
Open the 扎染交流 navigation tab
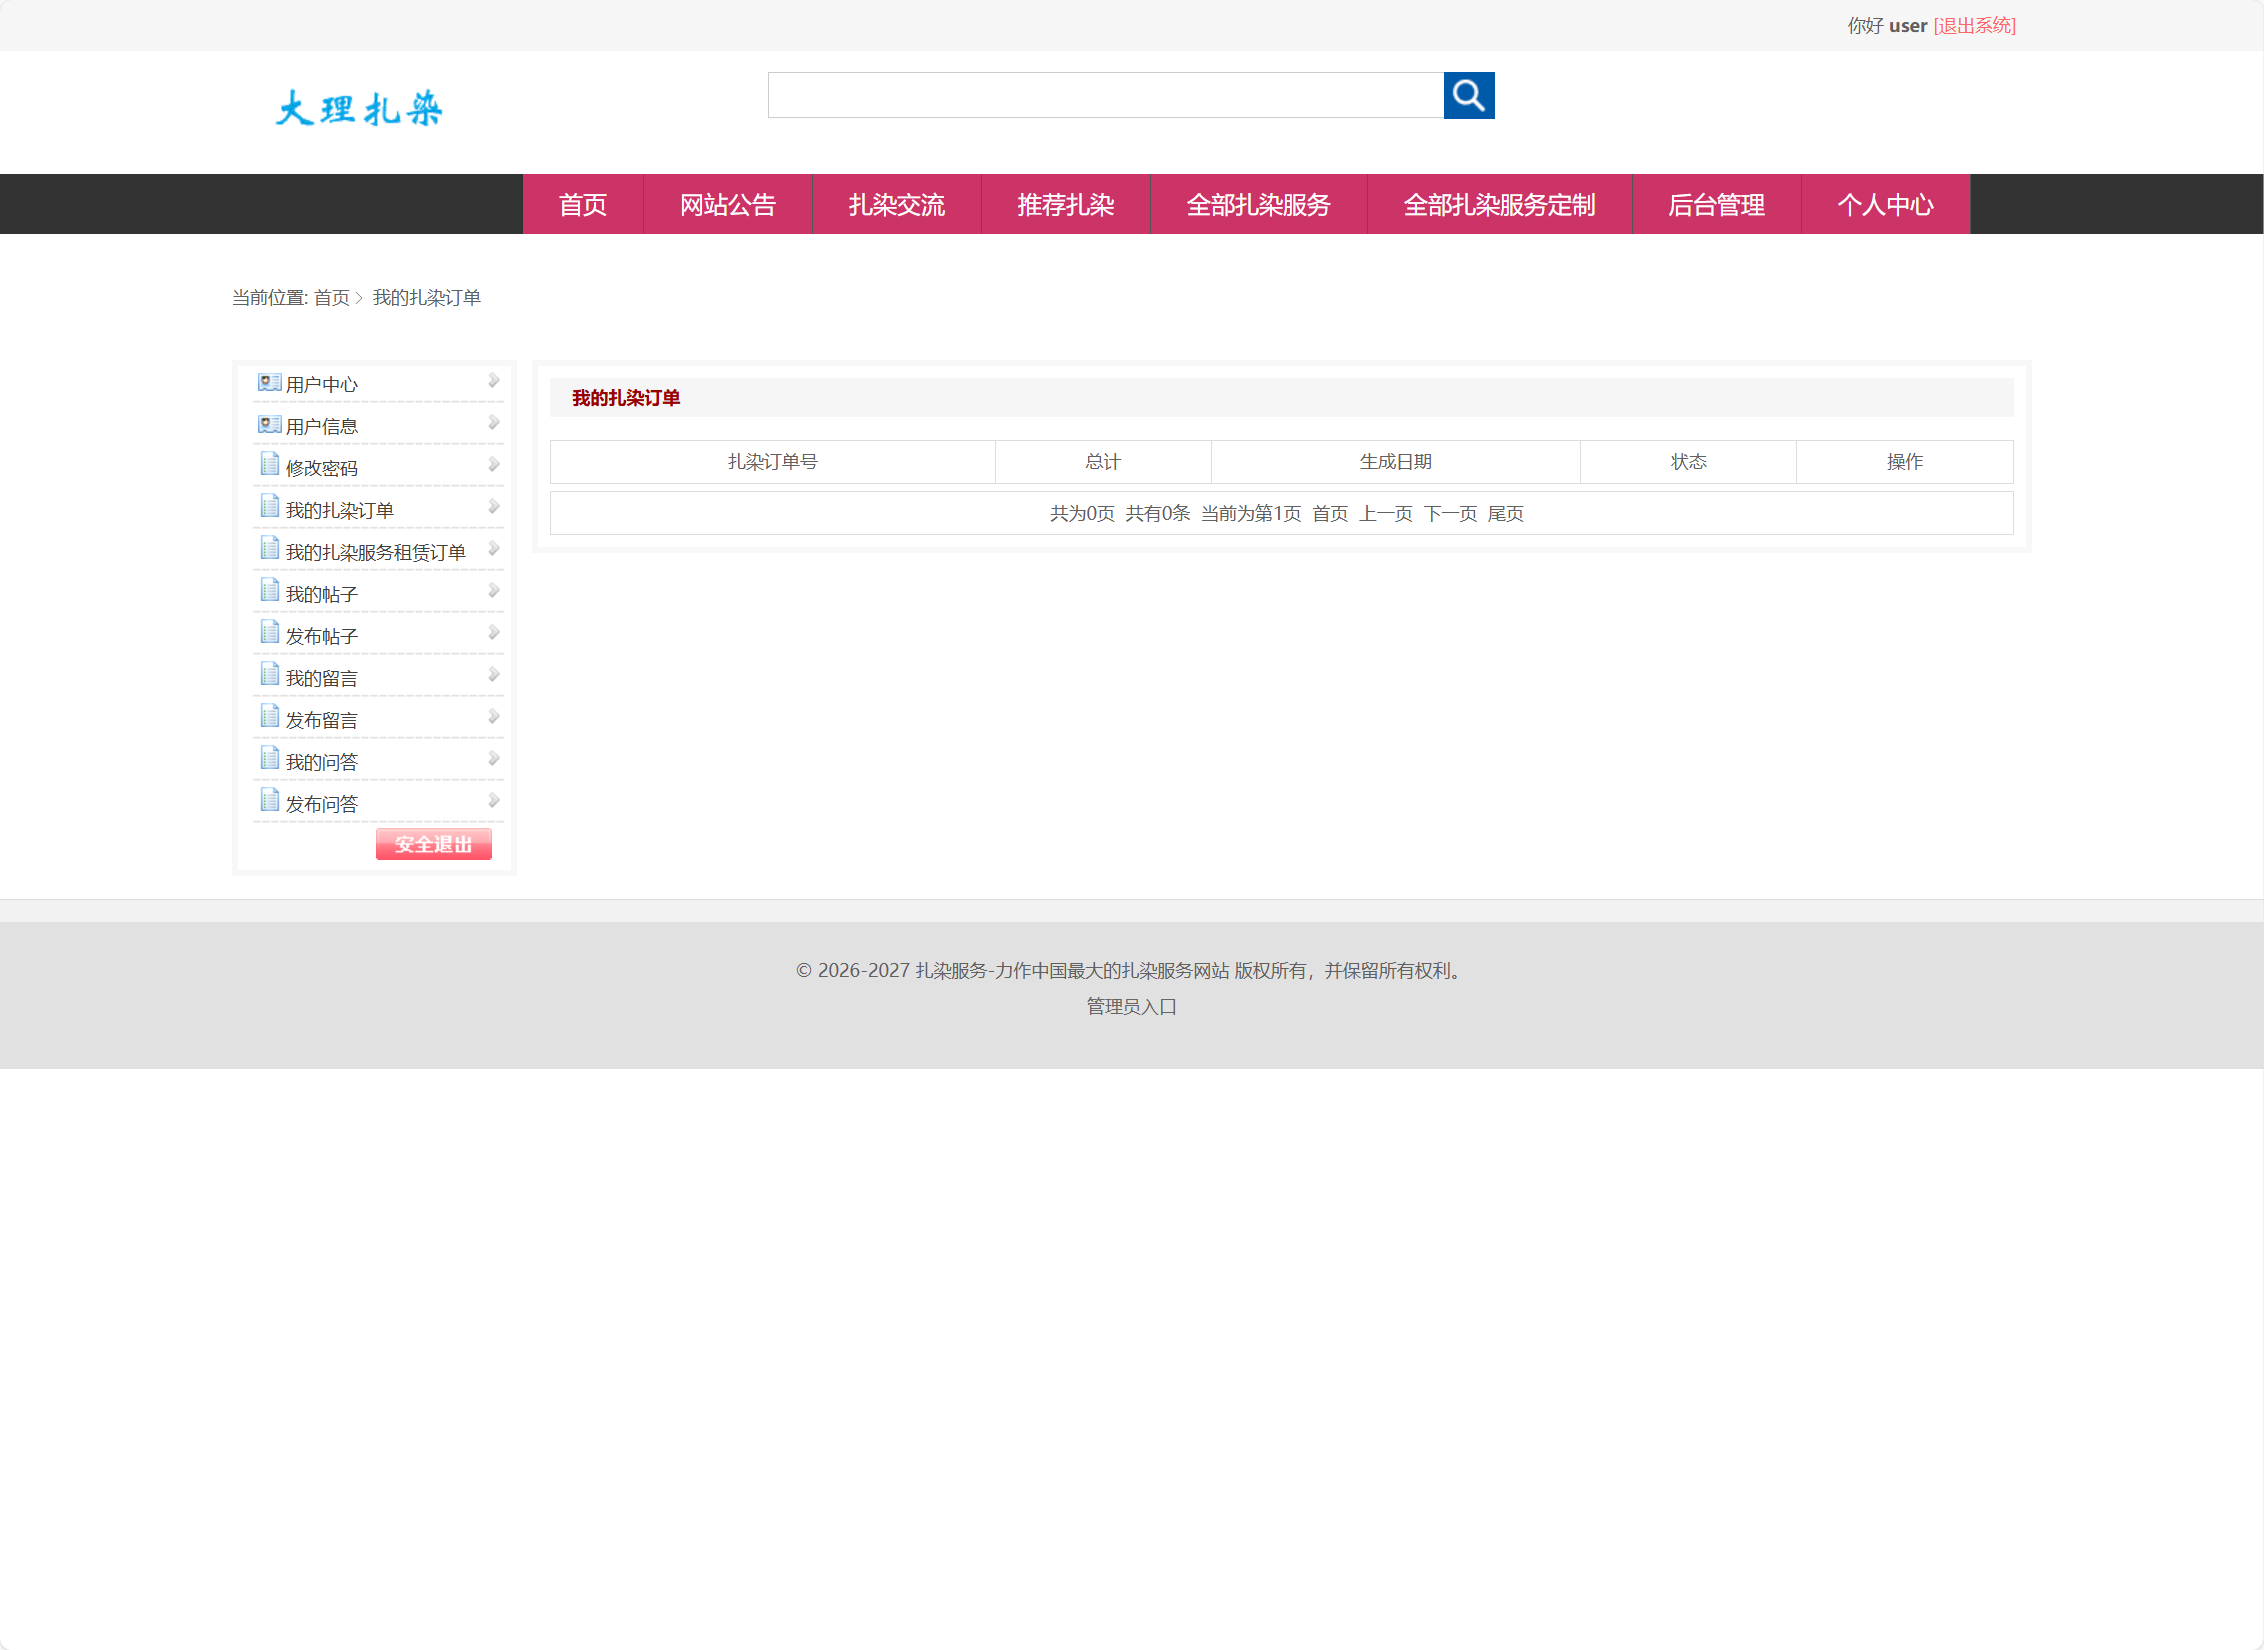(896, 205)
